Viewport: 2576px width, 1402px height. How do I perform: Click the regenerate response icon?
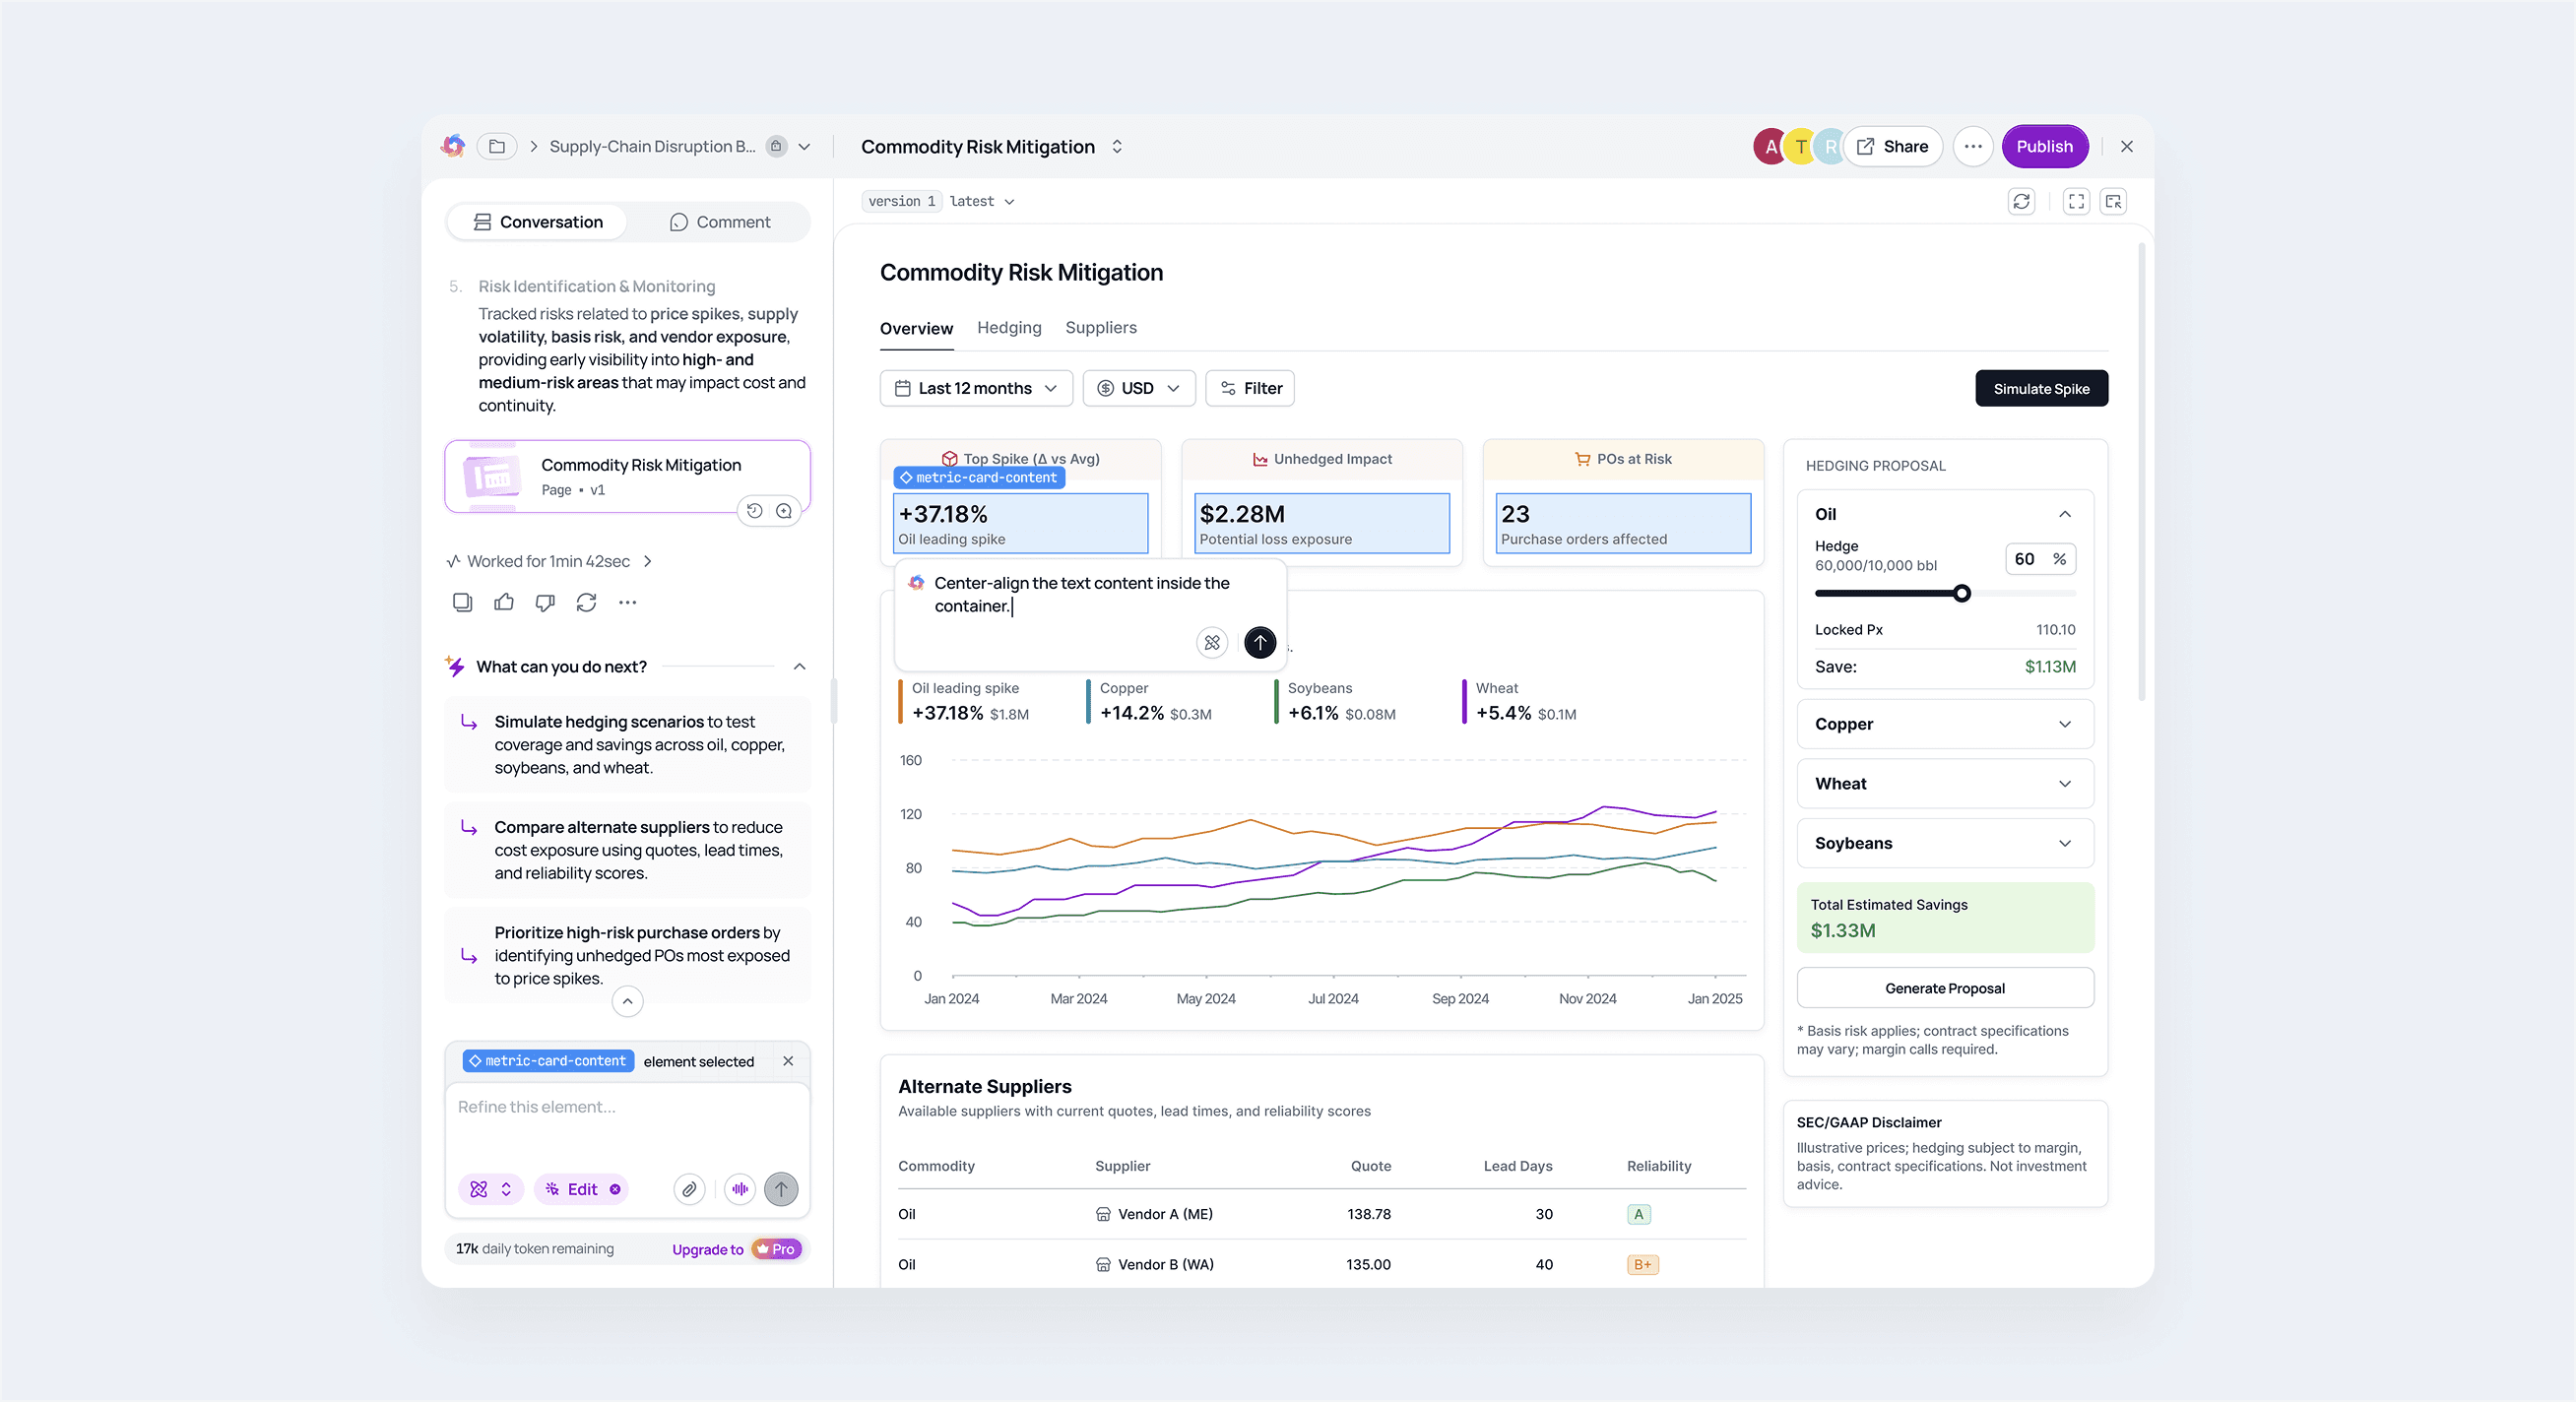tap(586, 602)
